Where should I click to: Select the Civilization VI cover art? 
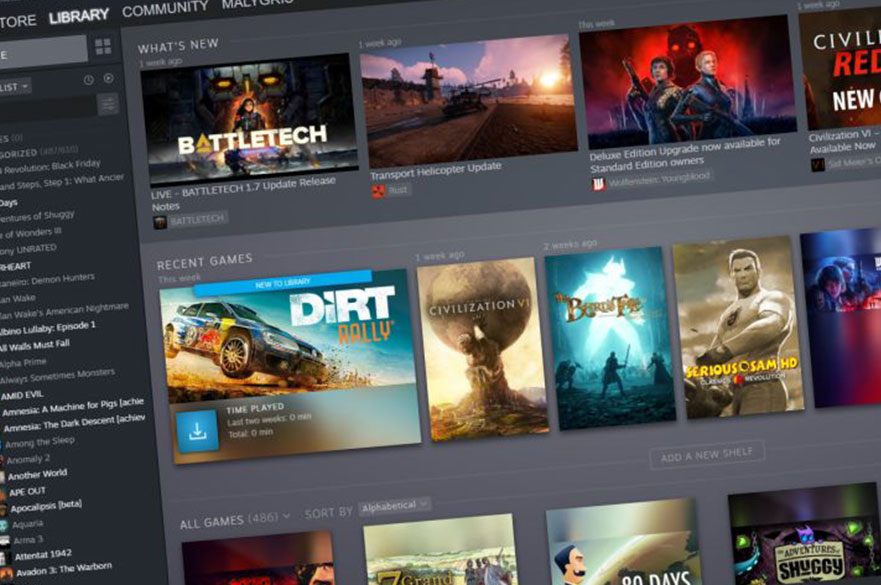pos(483,349)
